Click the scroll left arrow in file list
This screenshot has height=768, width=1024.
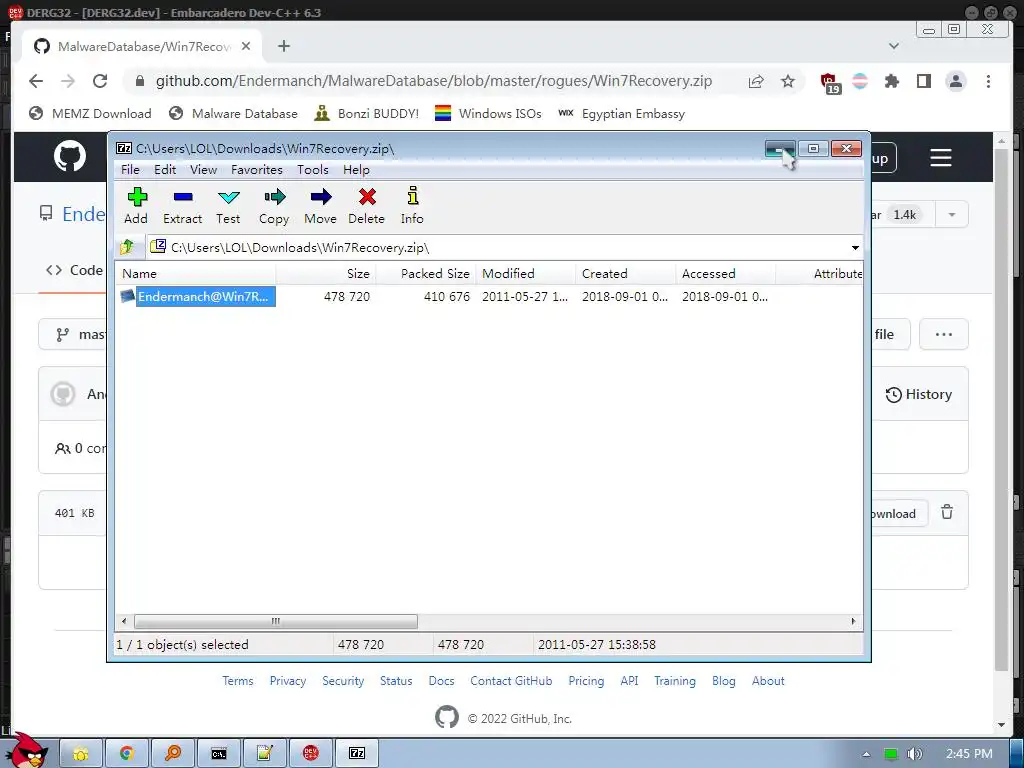124,621
